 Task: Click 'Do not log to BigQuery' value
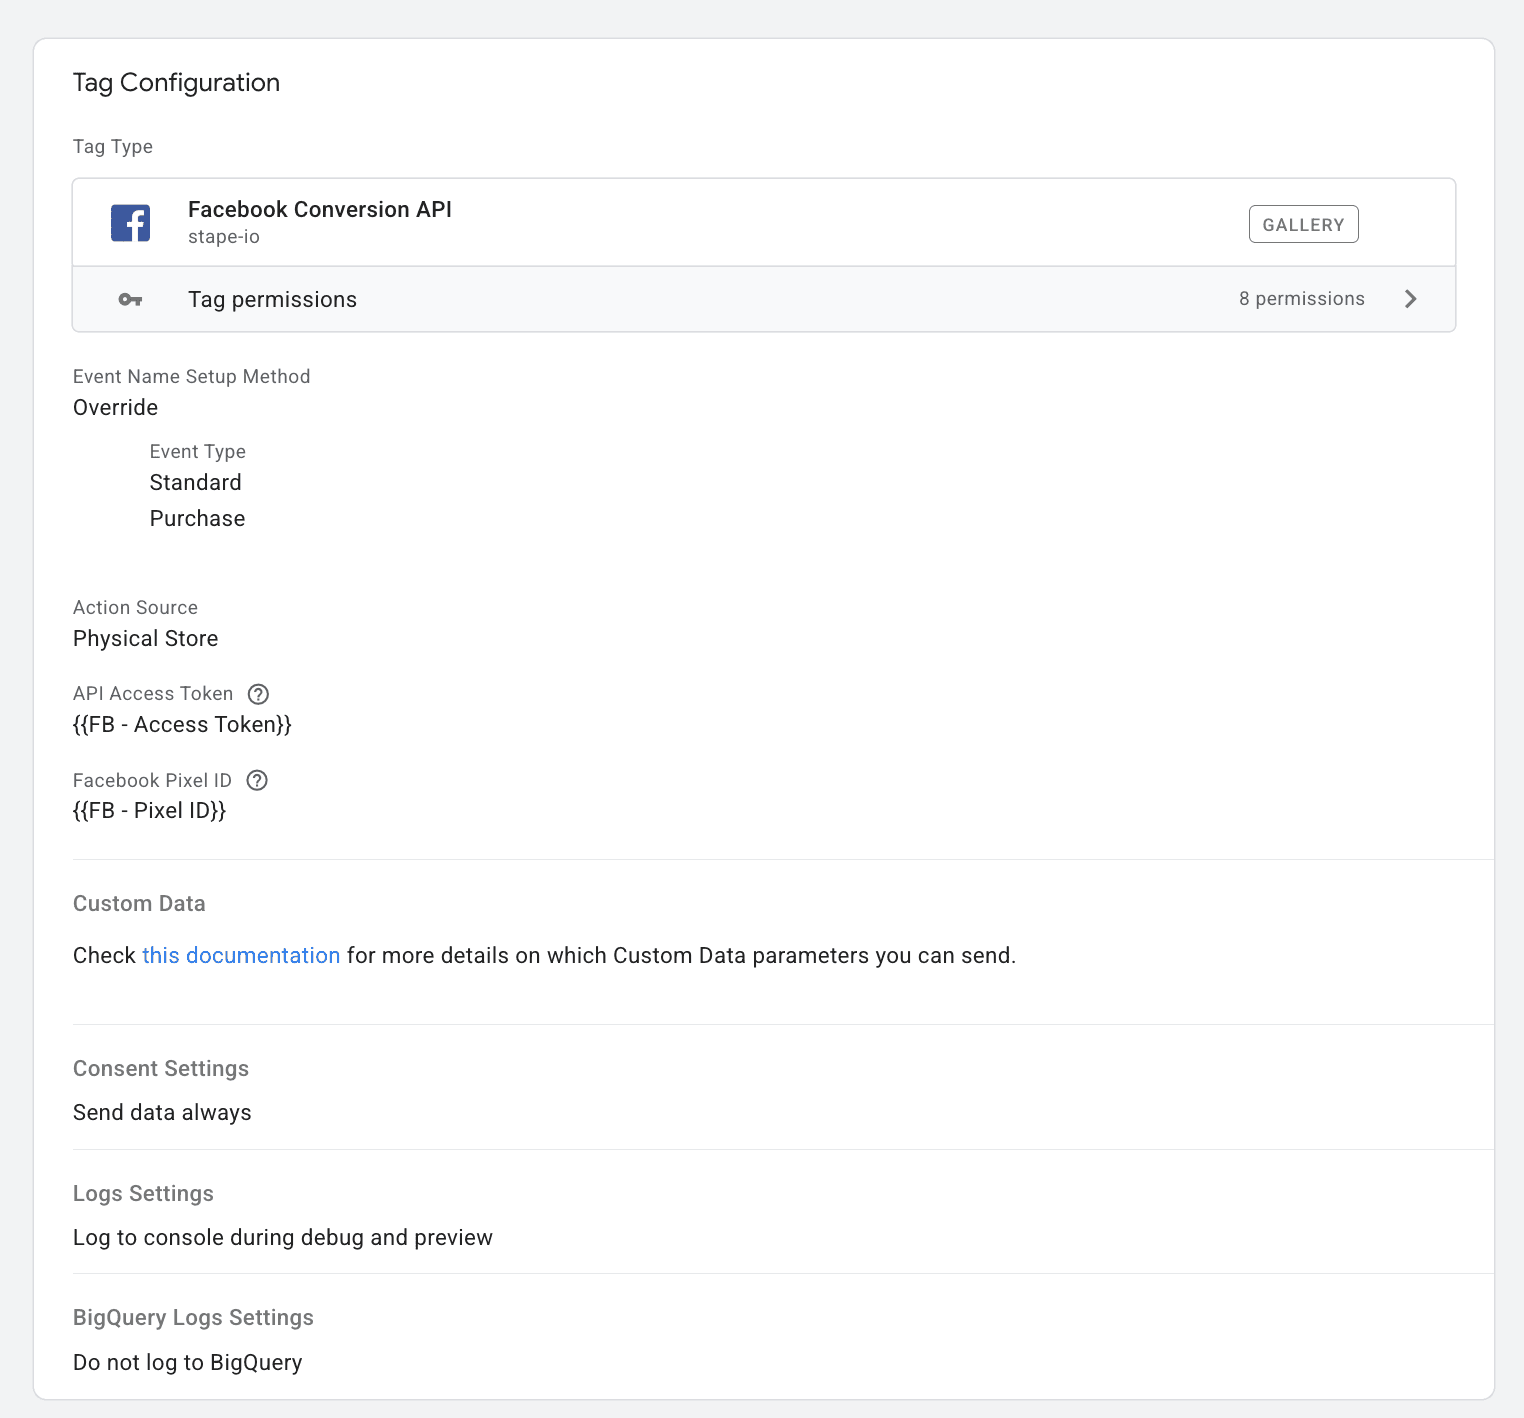[x=187, y=1363]
